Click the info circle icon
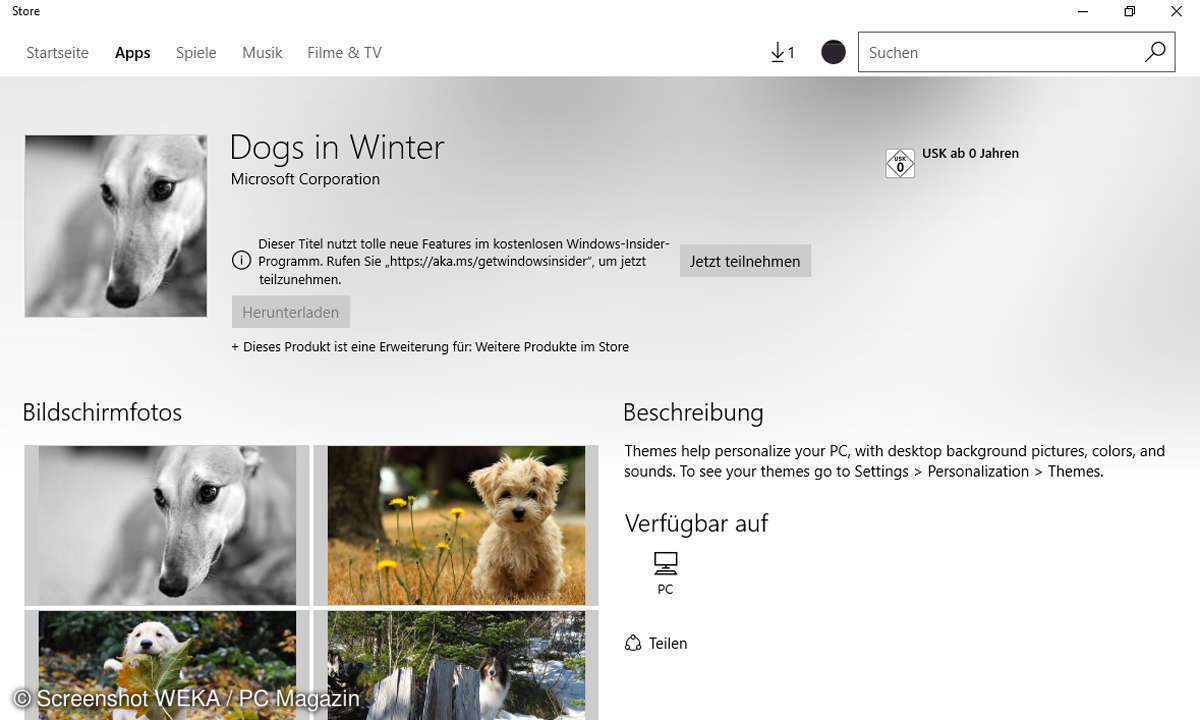Screen dimensions: 1200x720 tap(241, 261)
